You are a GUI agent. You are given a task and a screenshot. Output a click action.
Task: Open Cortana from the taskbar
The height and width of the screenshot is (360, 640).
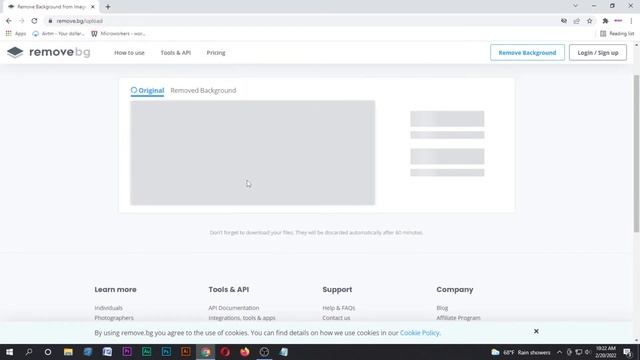[48, 352]
